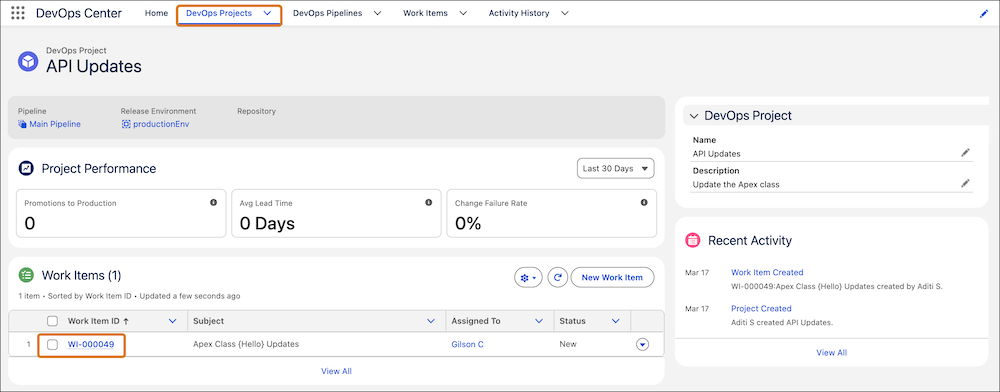Click info icon for Change Failure Rate
Viewport: 1000px width, 392px height.
pyautogui.click(x=644, y=202)
